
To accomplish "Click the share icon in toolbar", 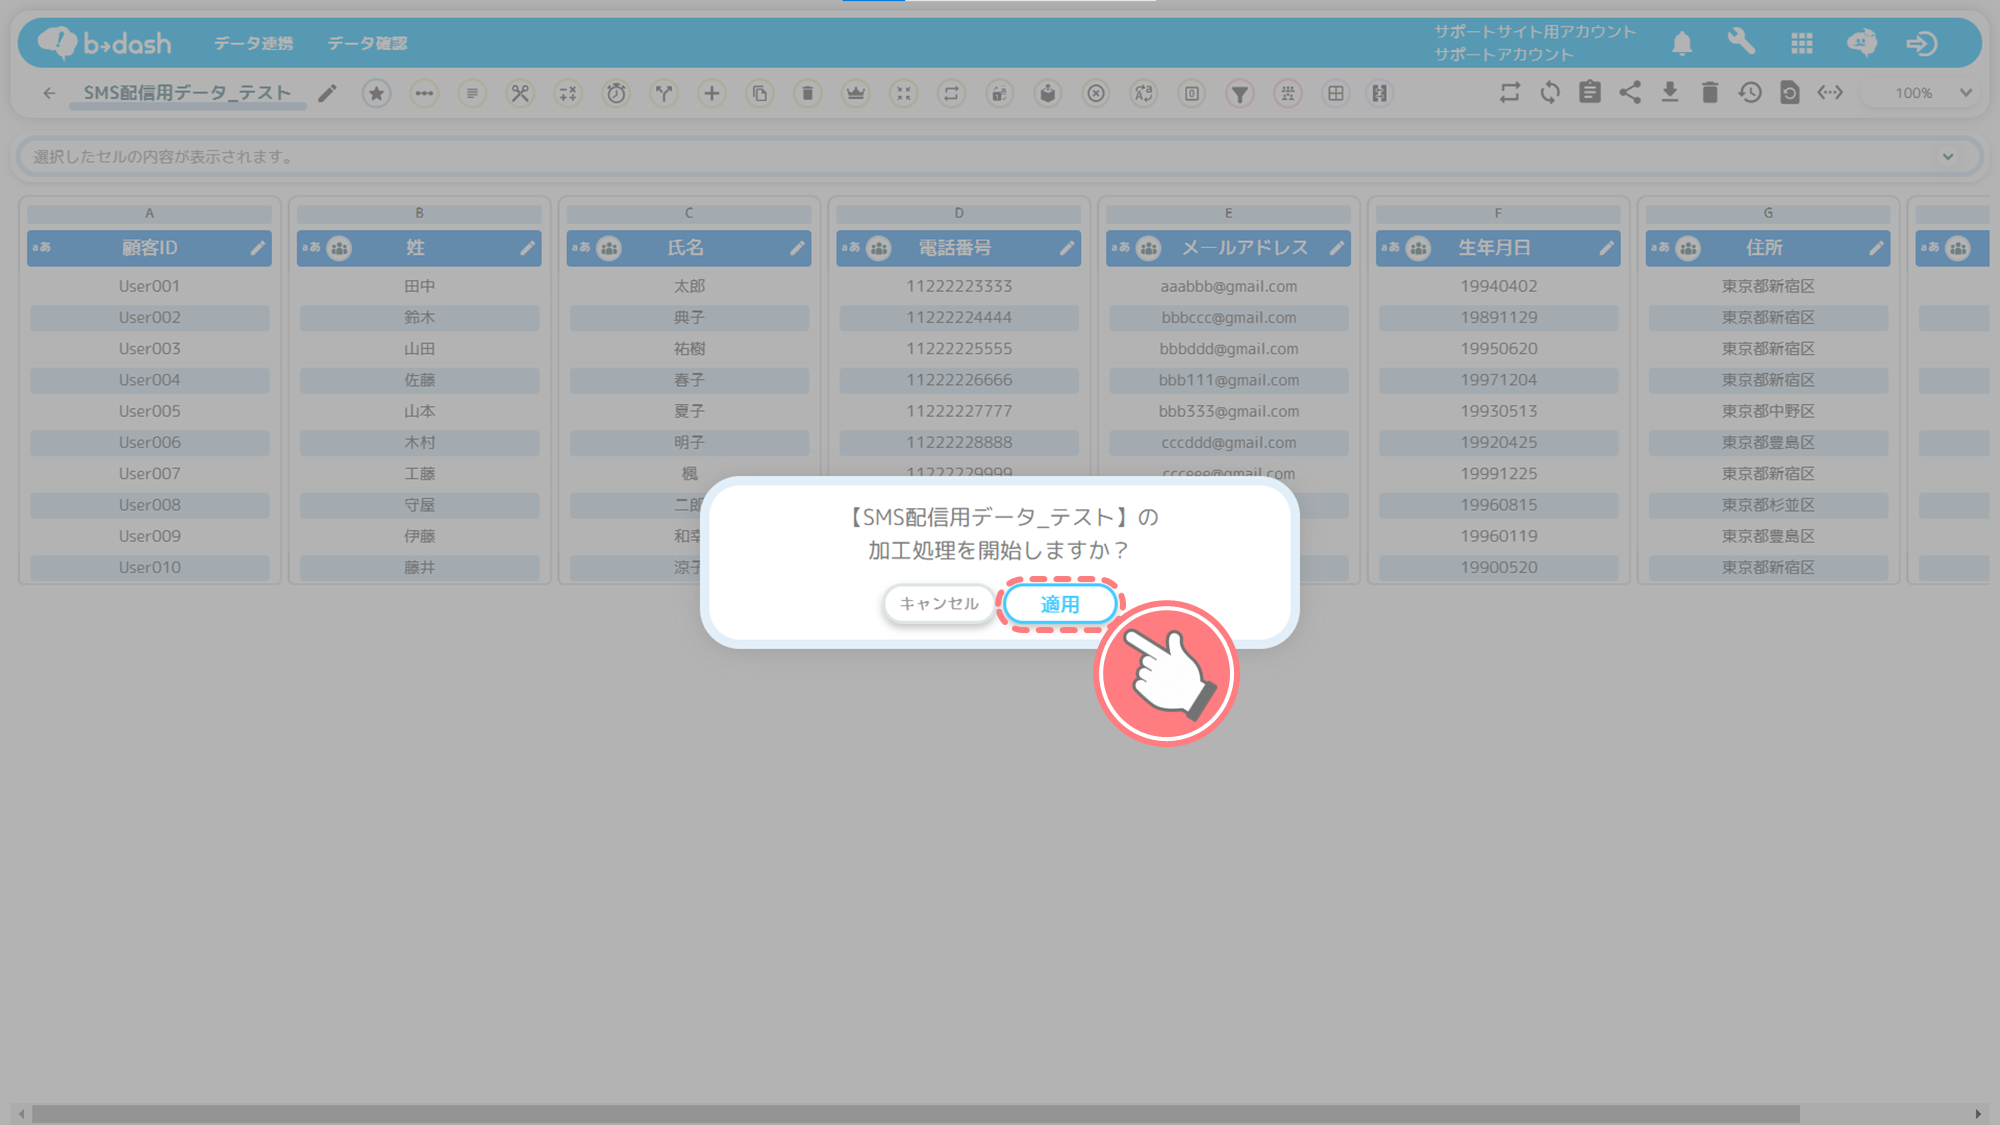I will coord(1630,93).
